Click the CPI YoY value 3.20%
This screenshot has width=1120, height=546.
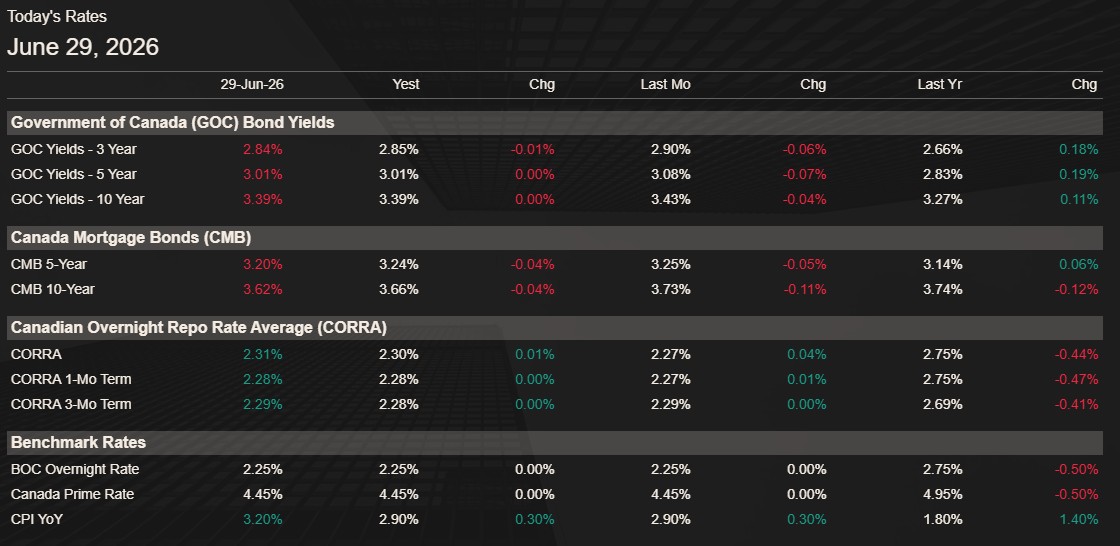(x=262, y=520)
